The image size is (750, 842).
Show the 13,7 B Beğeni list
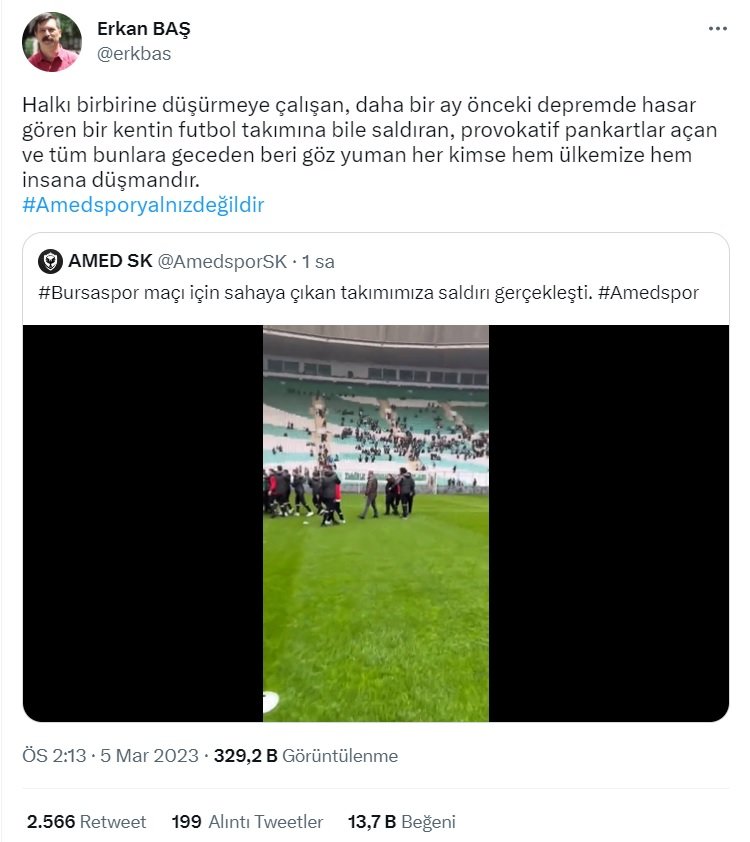pyautogui.click(x=402, y=822)
